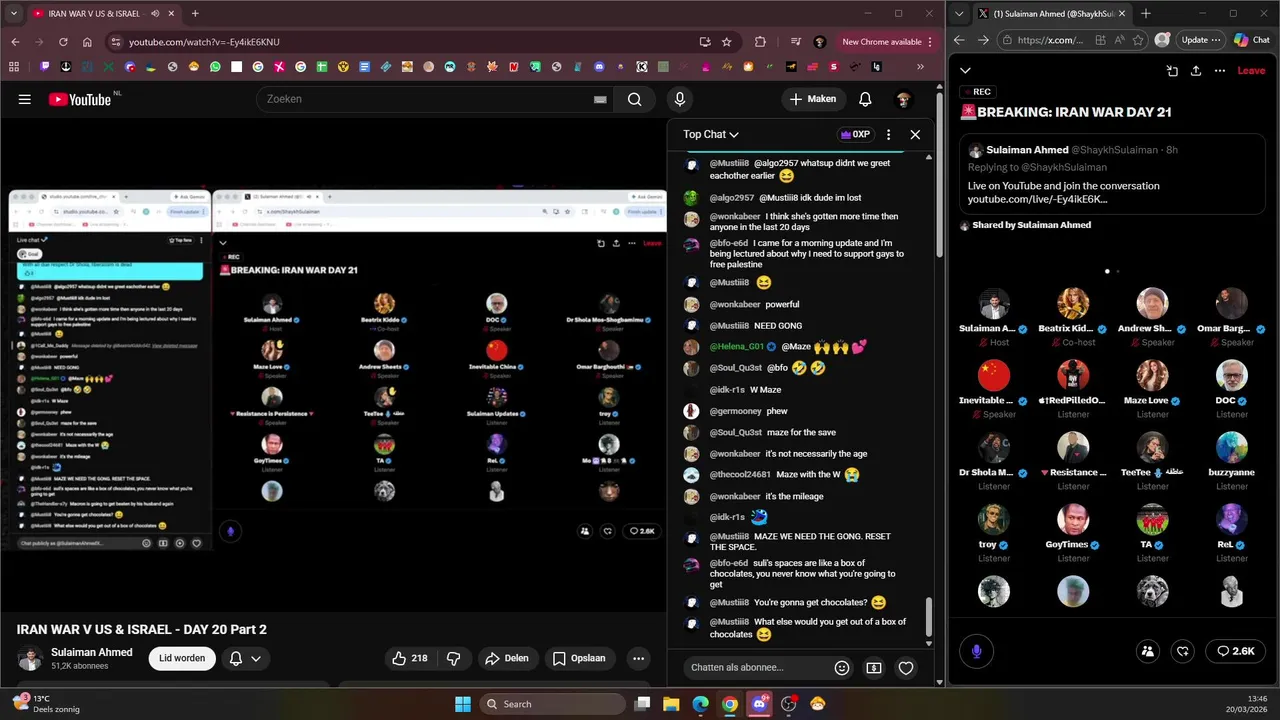Image resolution: width=1280 pixels, height=720 pixels.
Task: Open the Sulaiman Ahmed channel name link
Action: coord(92,652)
